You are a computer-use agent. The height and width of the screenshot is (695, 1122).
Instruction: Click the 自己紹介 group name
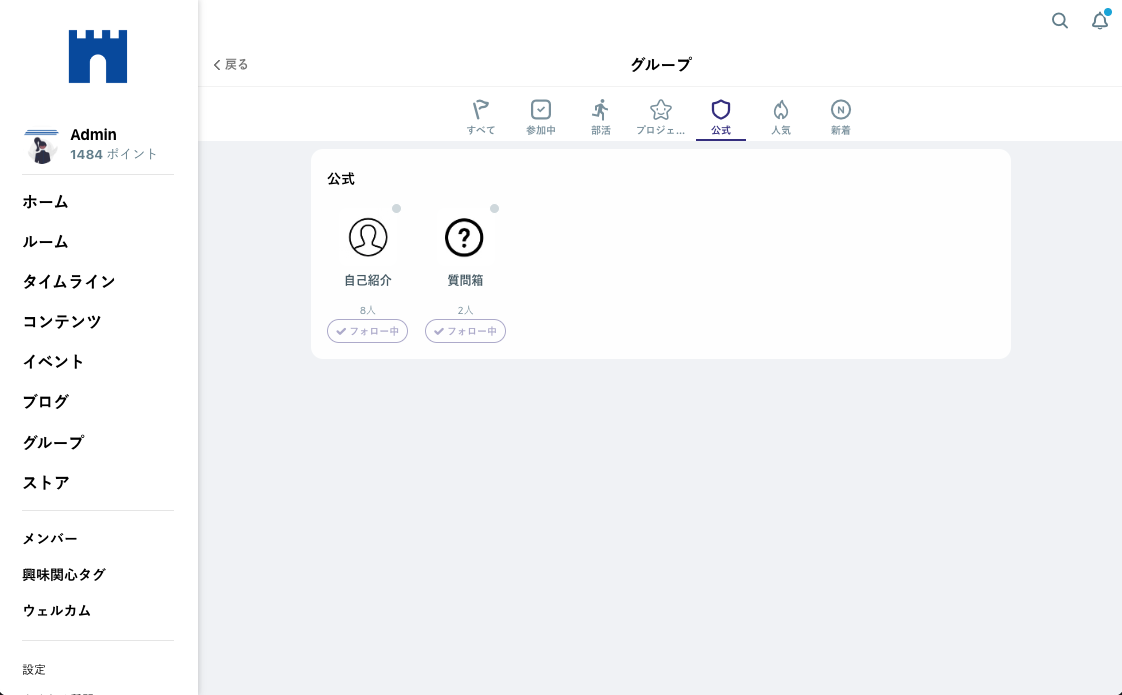(368, 281)
